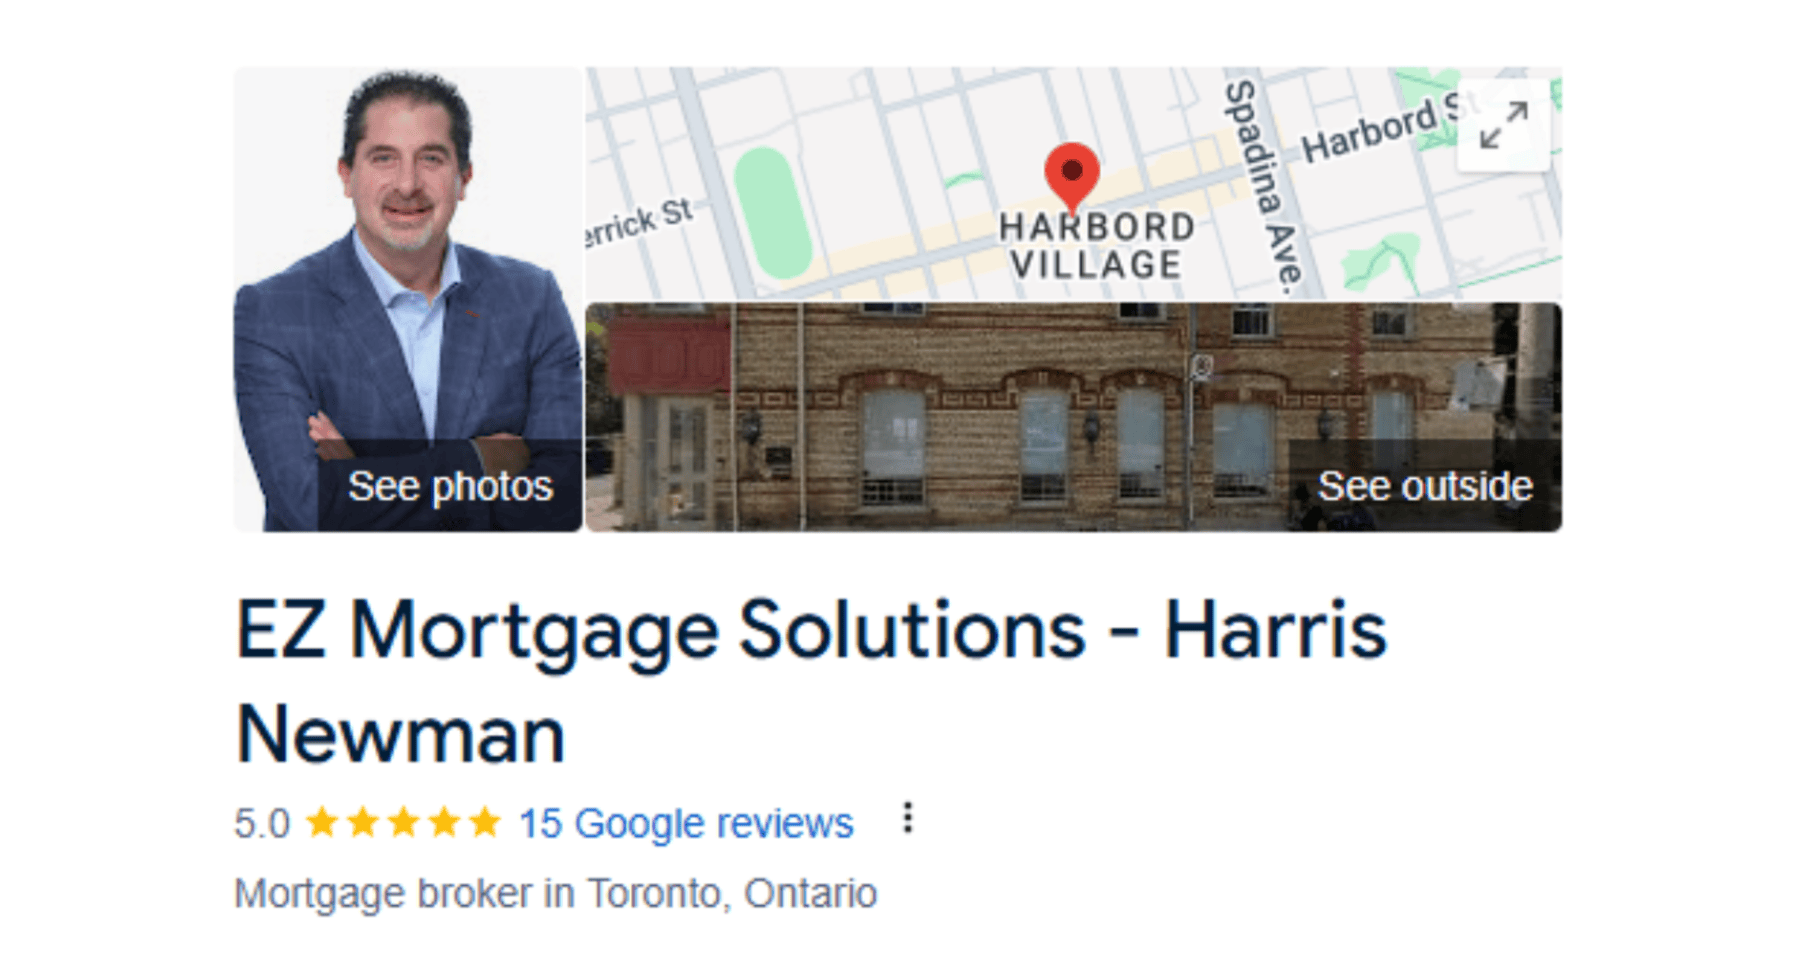Viewport: 1820px width, 980px height.
Task: Click the See photos label
Action: (x=450, y=486)
